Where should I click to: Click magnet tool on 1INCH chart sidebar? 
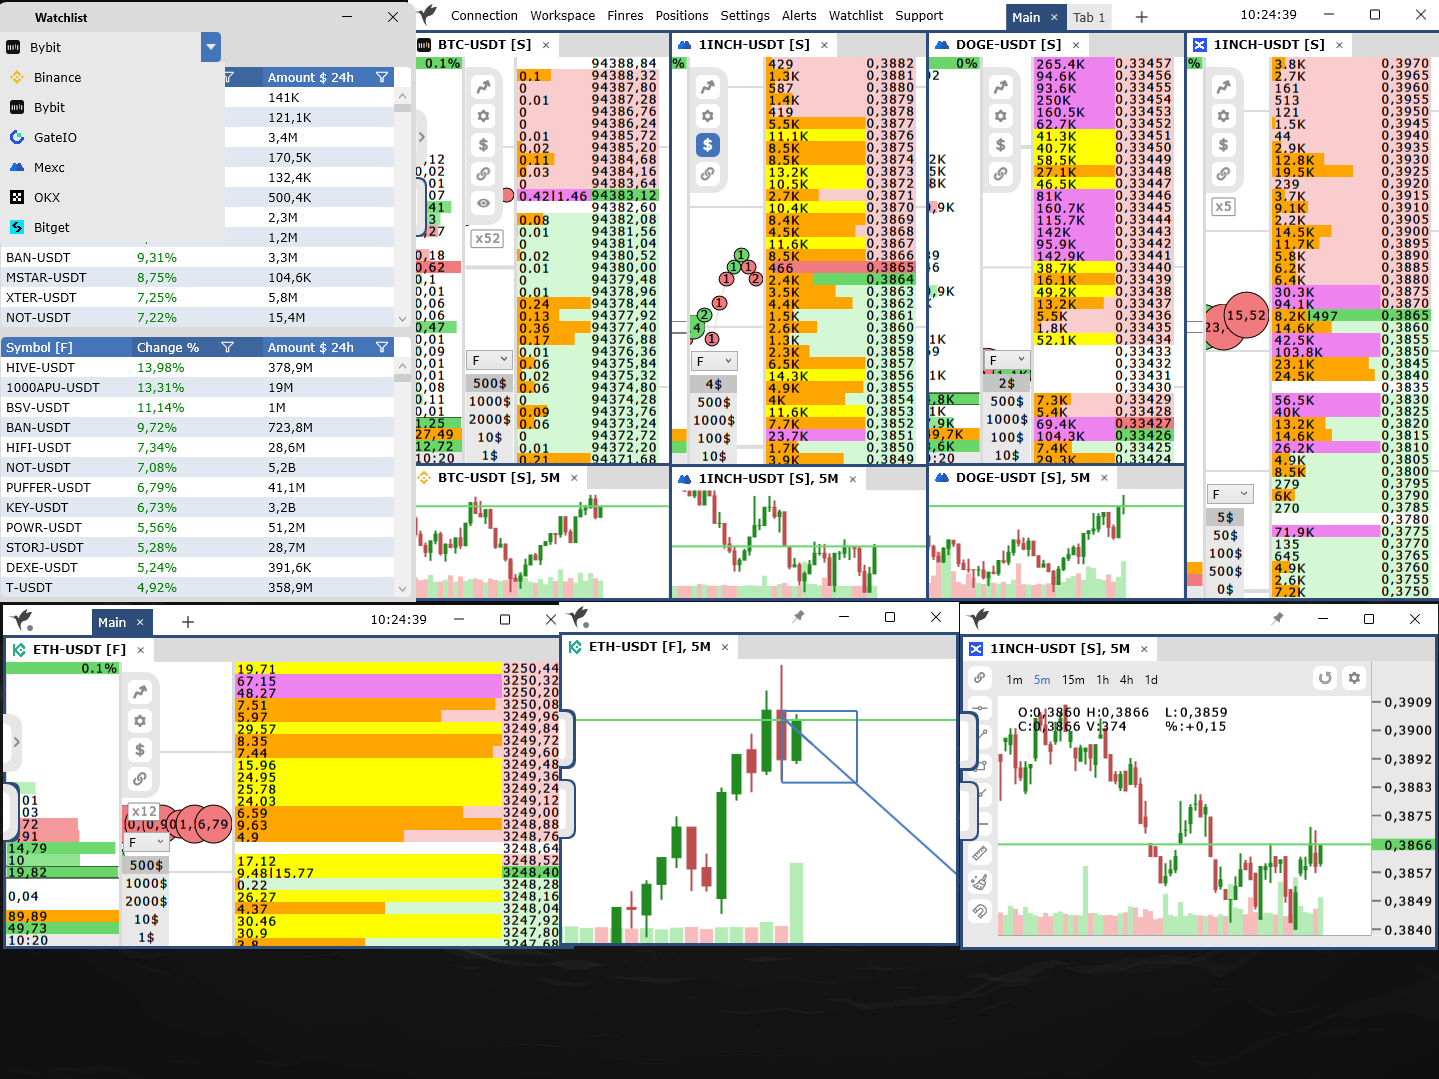[x=980, y=911]
